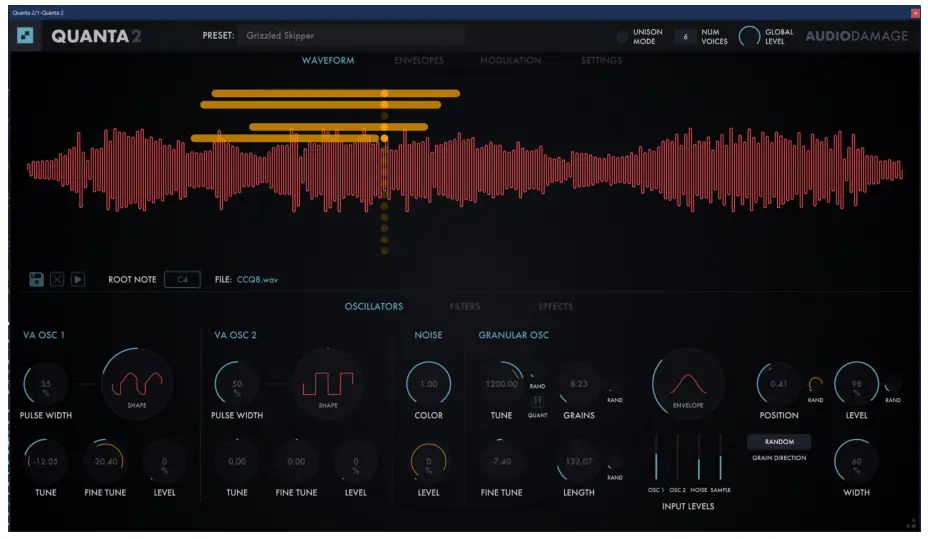The width and height of the screenshot is (928, 539).
Task: Click the VA OSC 2 square Shape
Action: click(328, 384)
